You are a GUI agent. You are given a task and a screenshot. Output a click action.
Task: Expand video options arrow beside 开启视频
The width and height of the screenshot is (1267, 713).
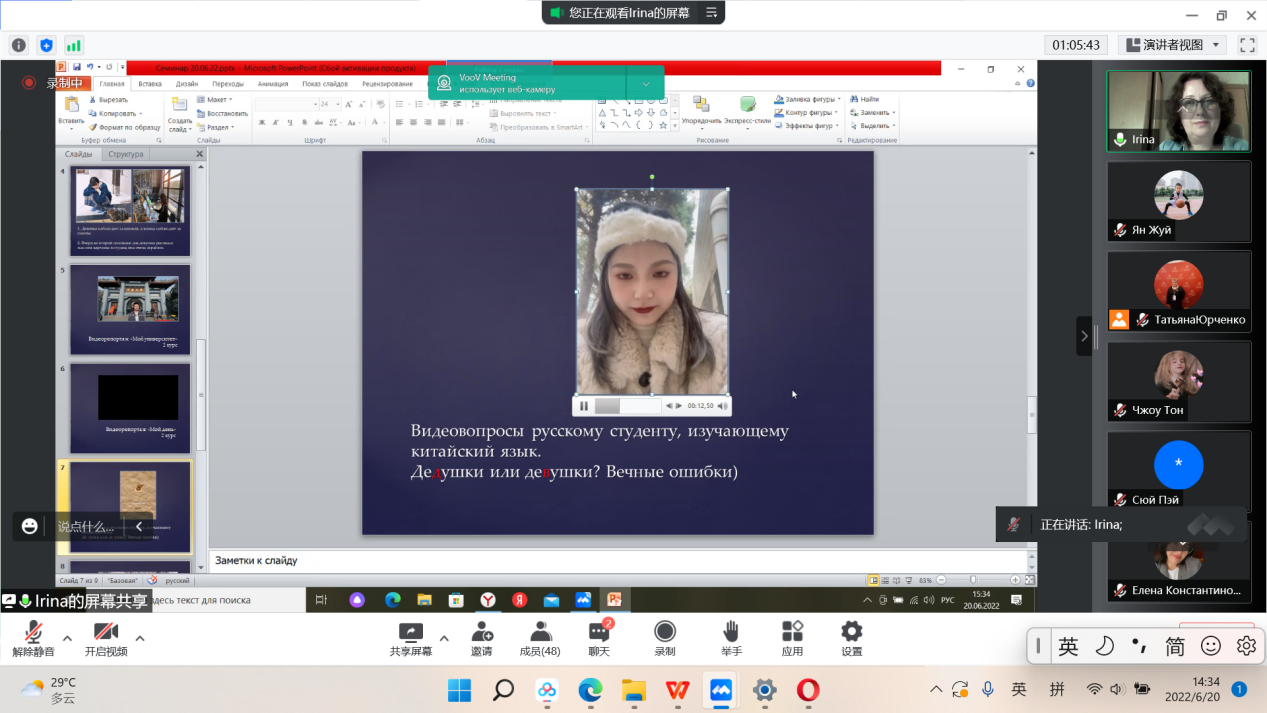click(140, 638)
